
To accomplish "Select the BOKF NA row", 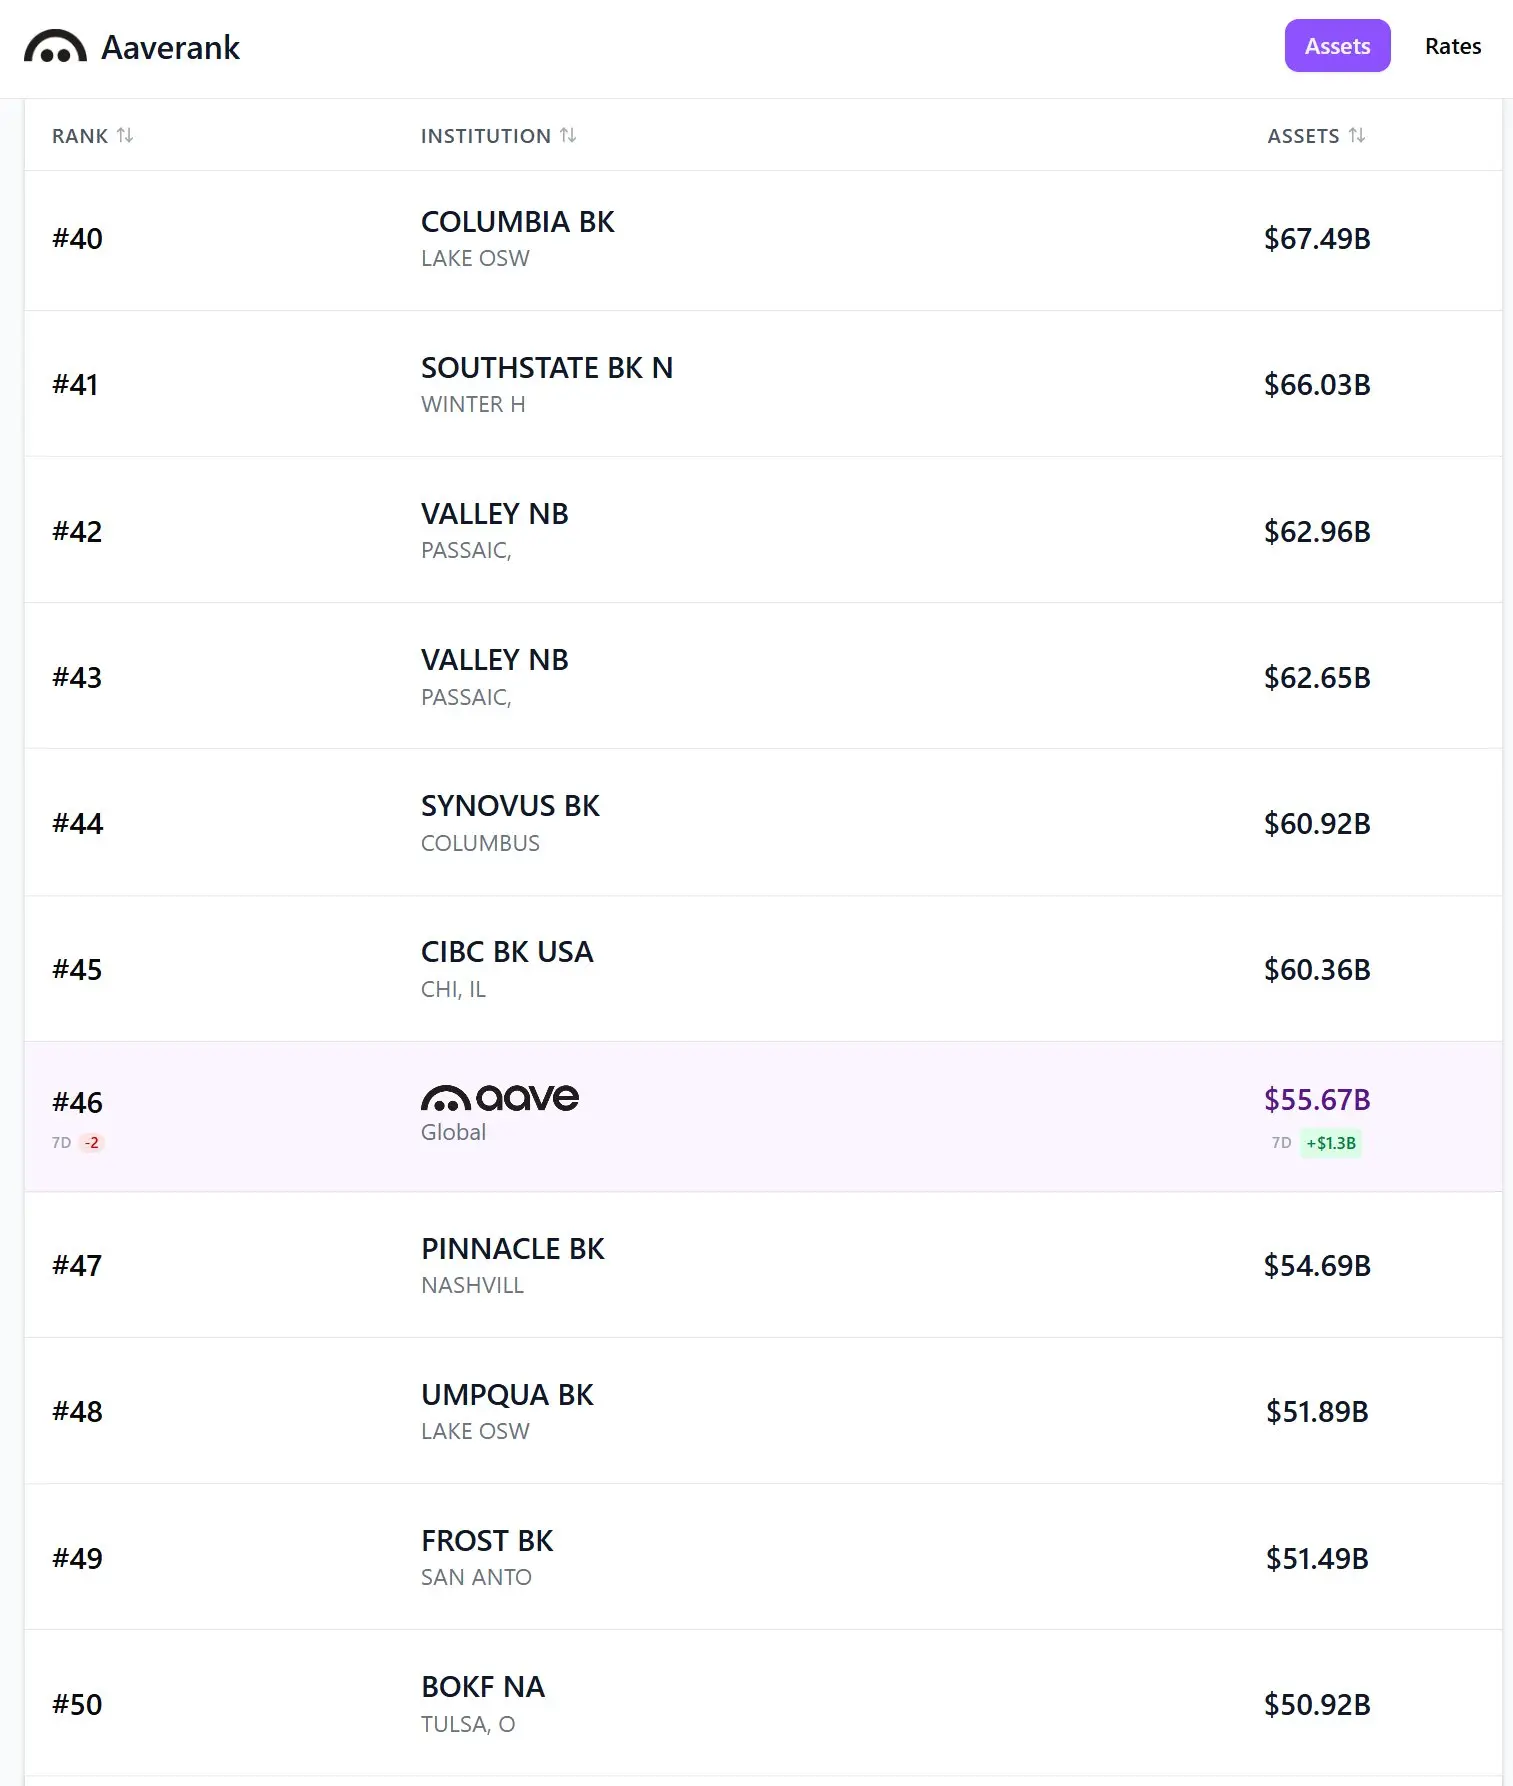I will pos(762,1704).
